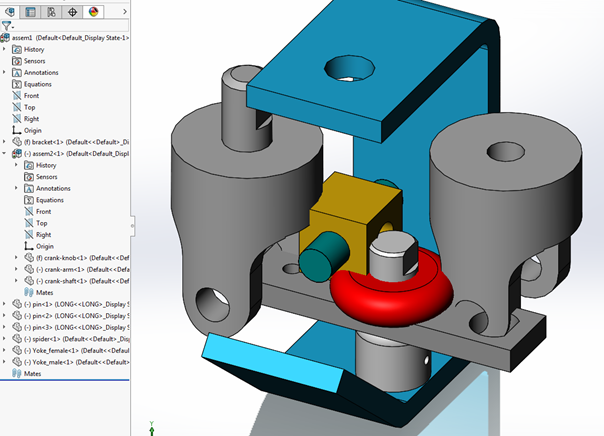Select the Origin under assem1
This screenshot has height=436, width=604.
(x=32, y=130)
